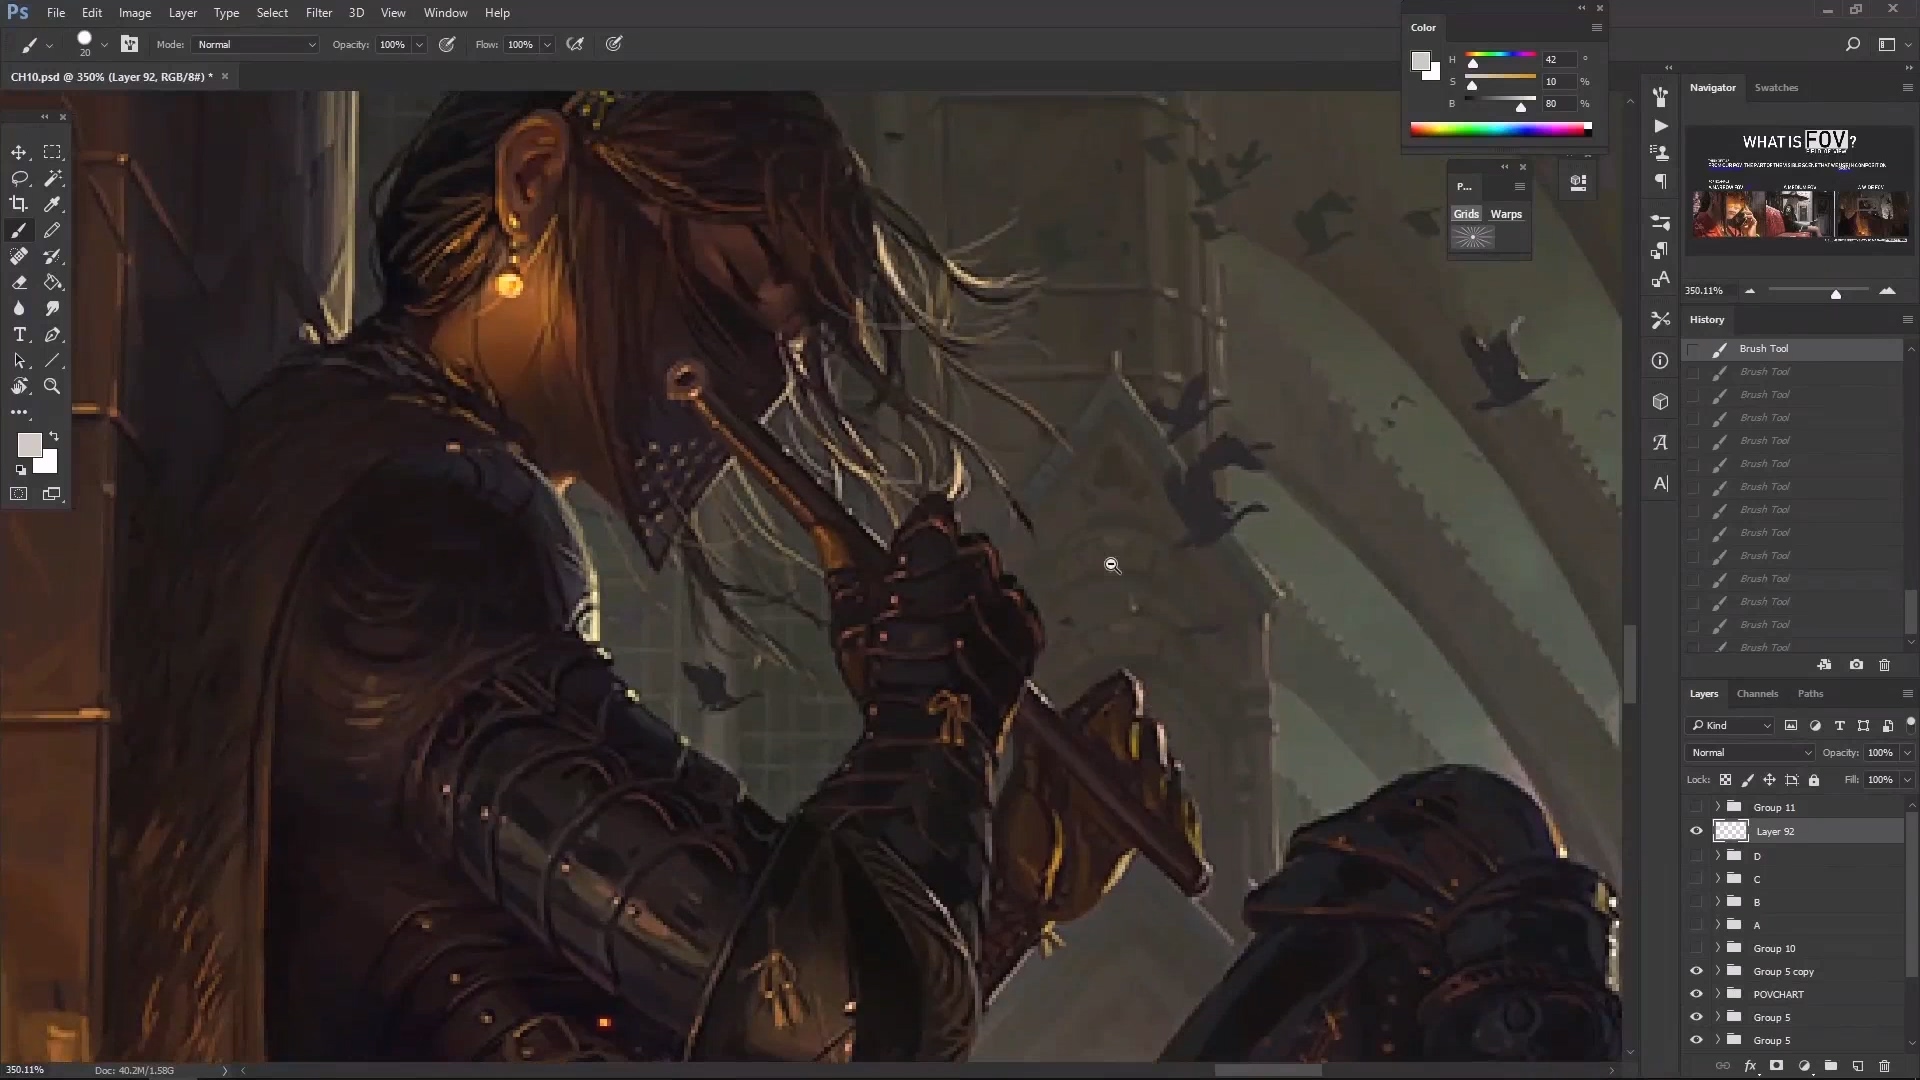Select the Magic Wand tool

52,178
